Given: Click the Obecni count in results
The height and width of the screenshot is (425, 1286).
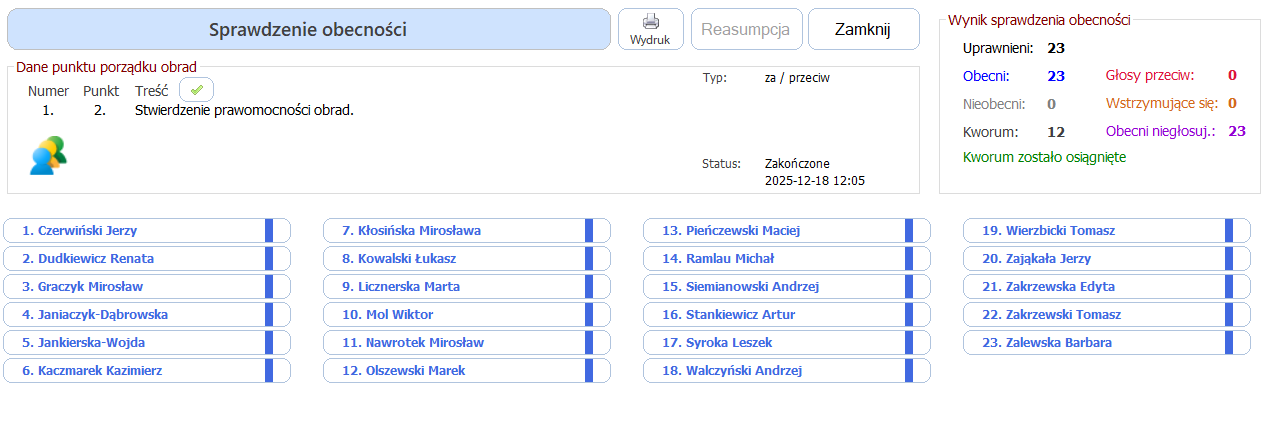Looking at the screenshot, I should coord(1056,75).
